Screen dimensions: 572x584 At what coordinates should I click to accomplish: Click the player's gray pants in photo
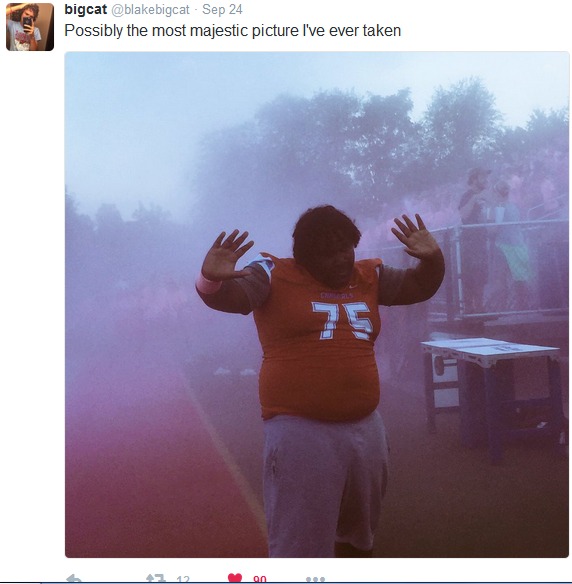pyautogui.click(x=325, y=482)
